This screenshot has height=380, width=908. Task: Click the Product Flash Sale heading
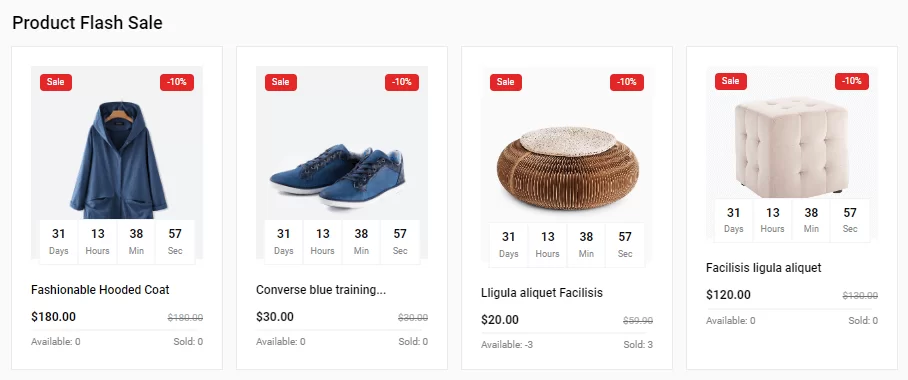(x=87, y=23)
